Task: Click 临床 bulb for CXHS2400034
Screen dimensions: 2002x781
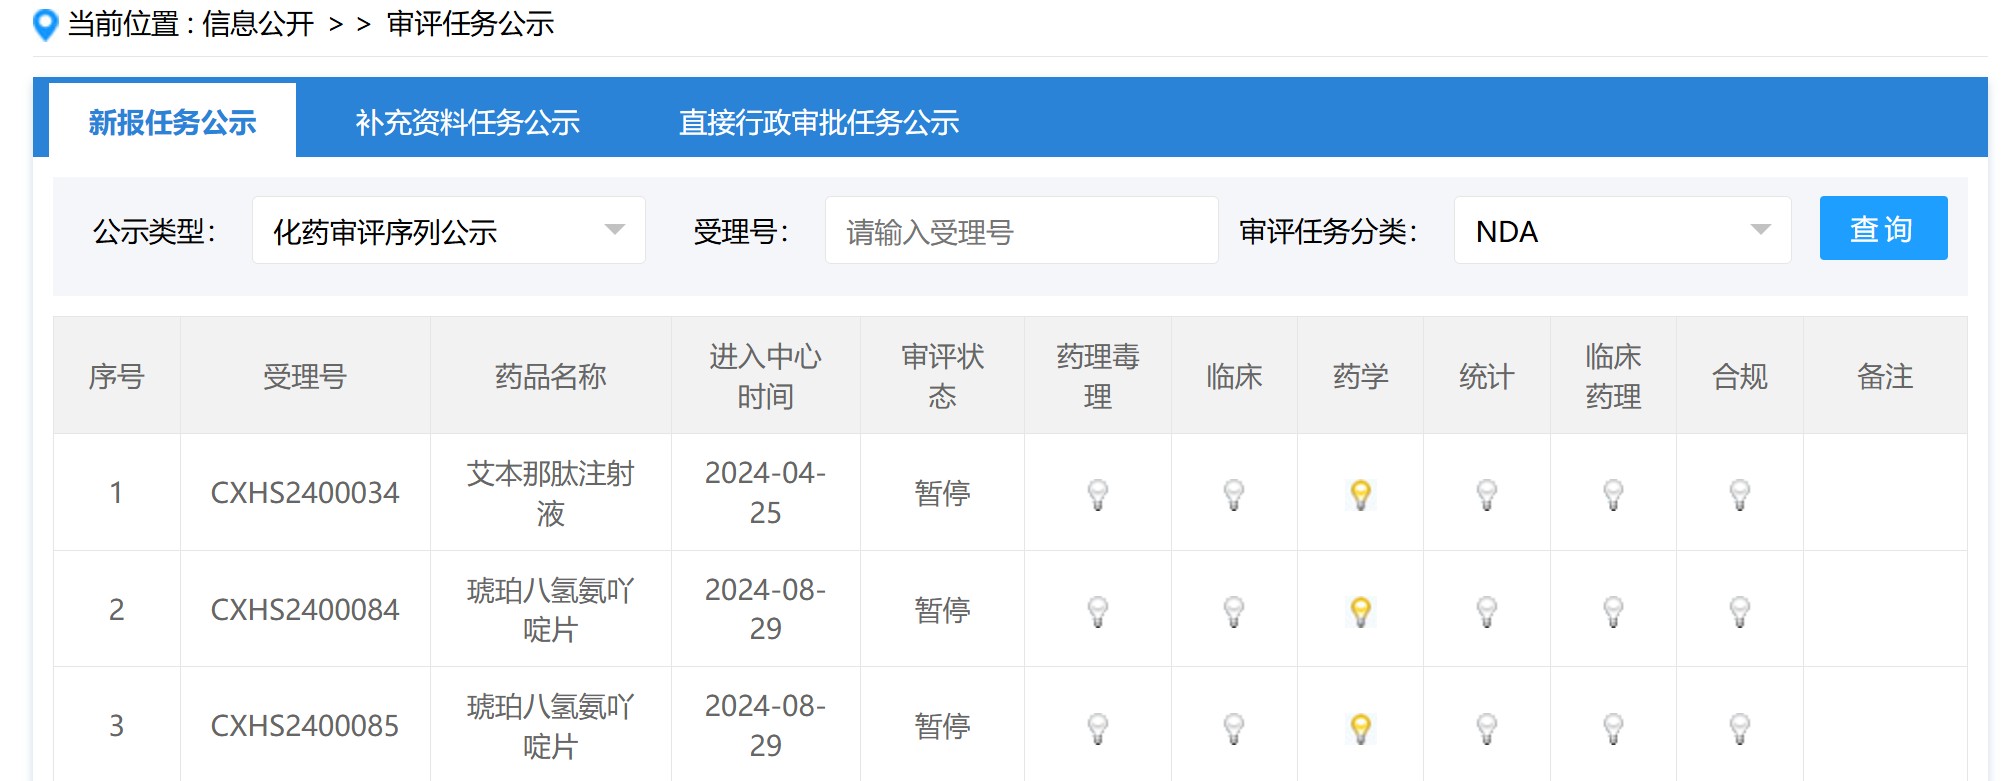Action: coord(1234,494)
